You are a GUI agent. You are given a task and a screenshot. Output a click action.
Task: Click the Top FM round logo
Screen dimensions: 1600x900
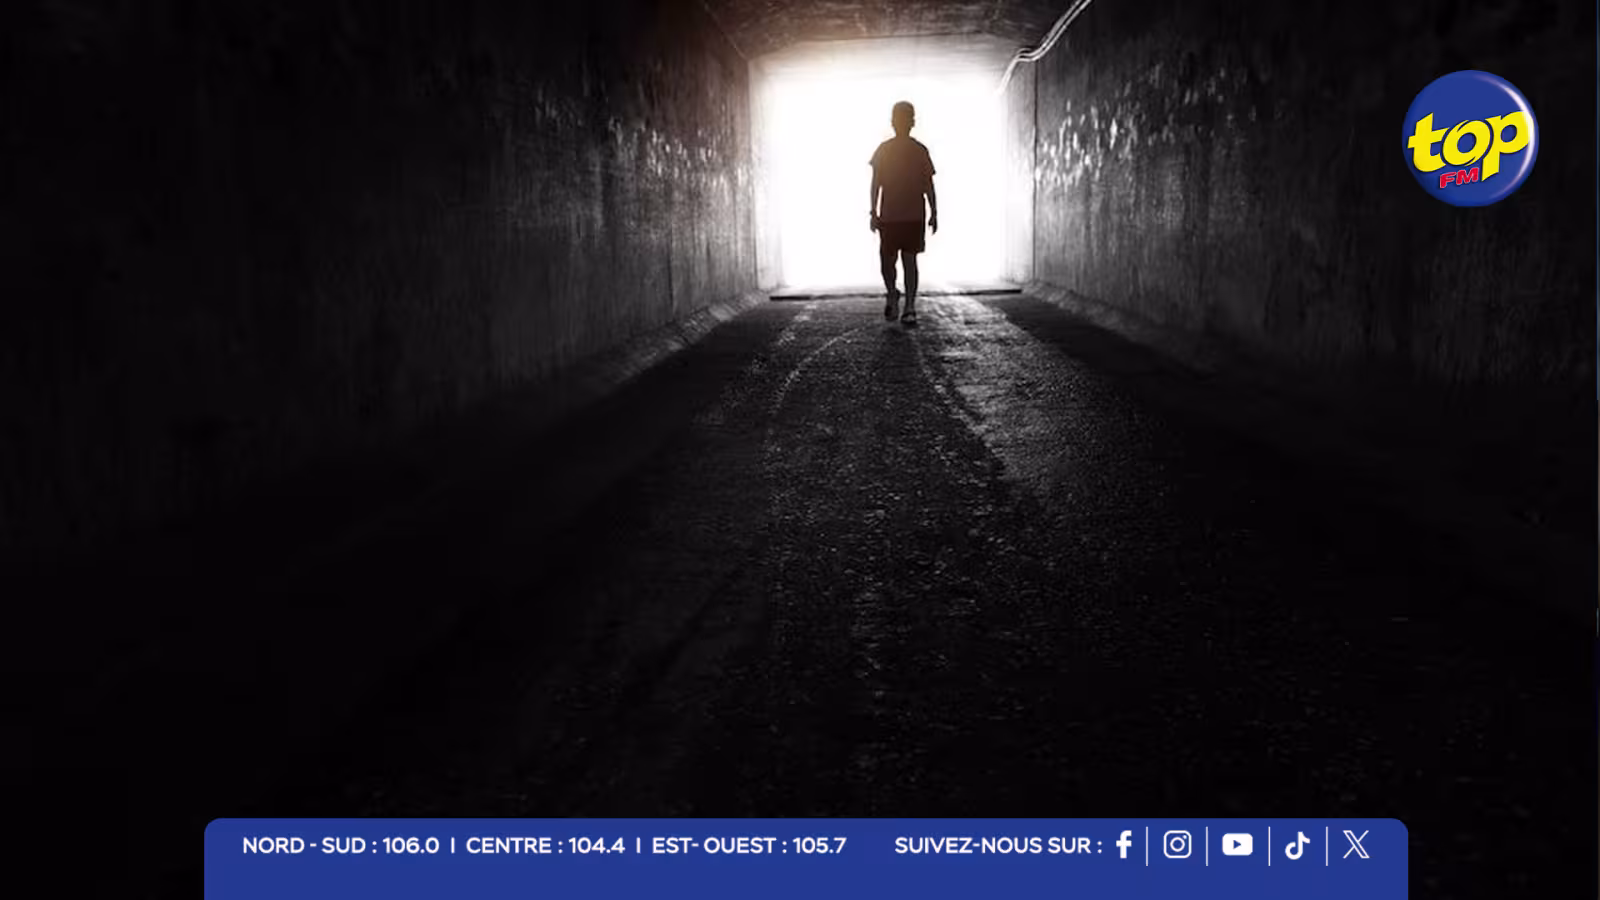(x=1470, y=138)
